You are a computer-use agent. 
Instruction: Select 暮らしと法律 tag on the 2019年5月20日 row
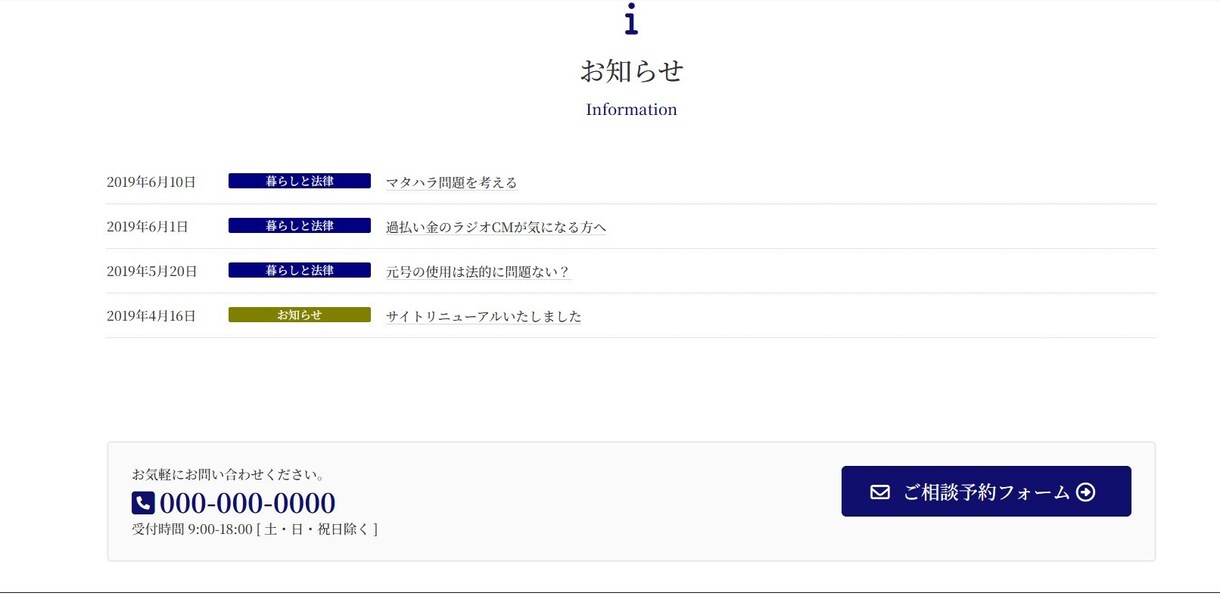[300, 270]
